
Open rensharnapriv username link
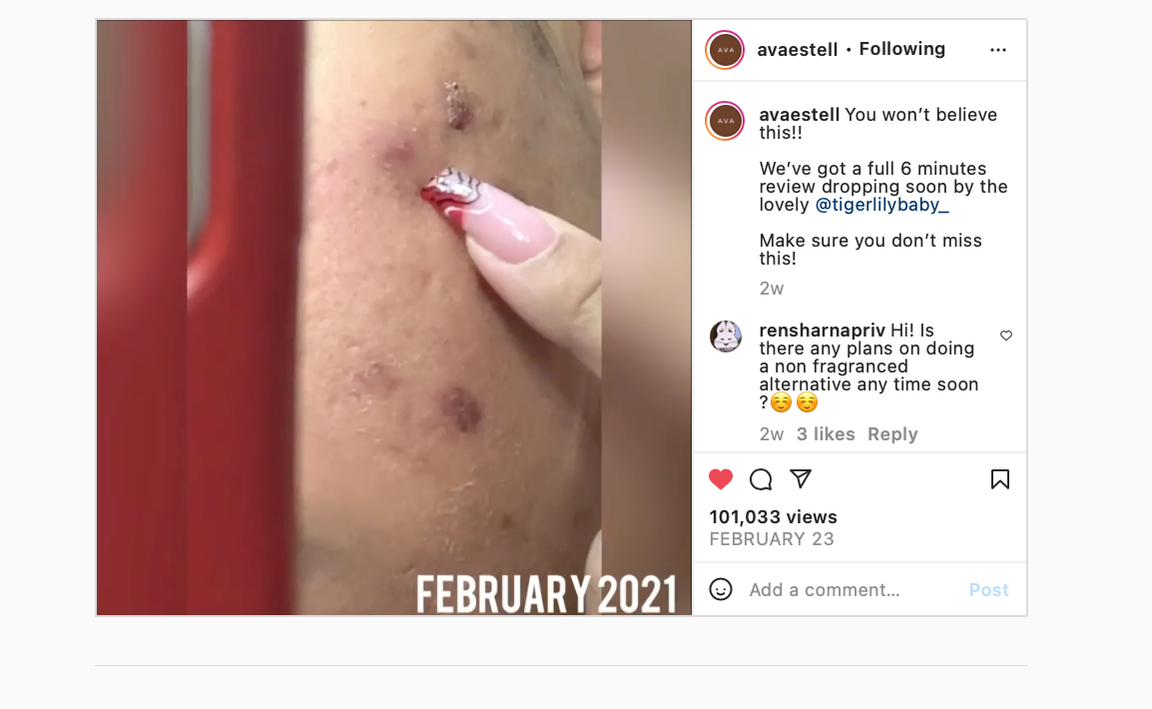(x=821, y=331)
